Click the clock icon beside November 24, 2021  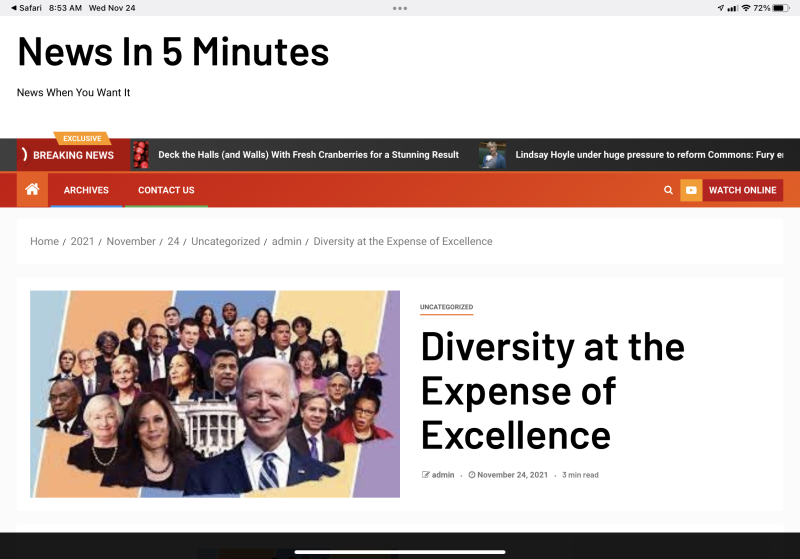pyautogui.click(x=472, y=475)
